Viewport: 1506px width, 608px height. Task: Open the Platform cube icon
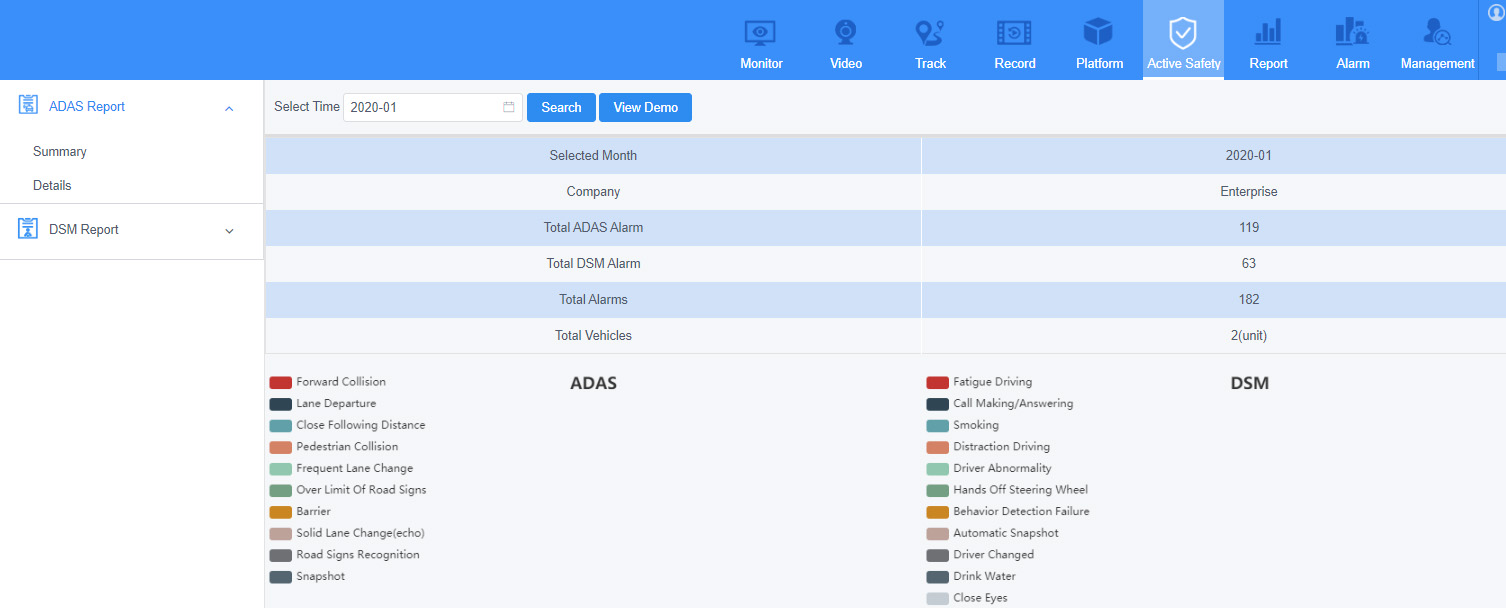[1098, 32]
